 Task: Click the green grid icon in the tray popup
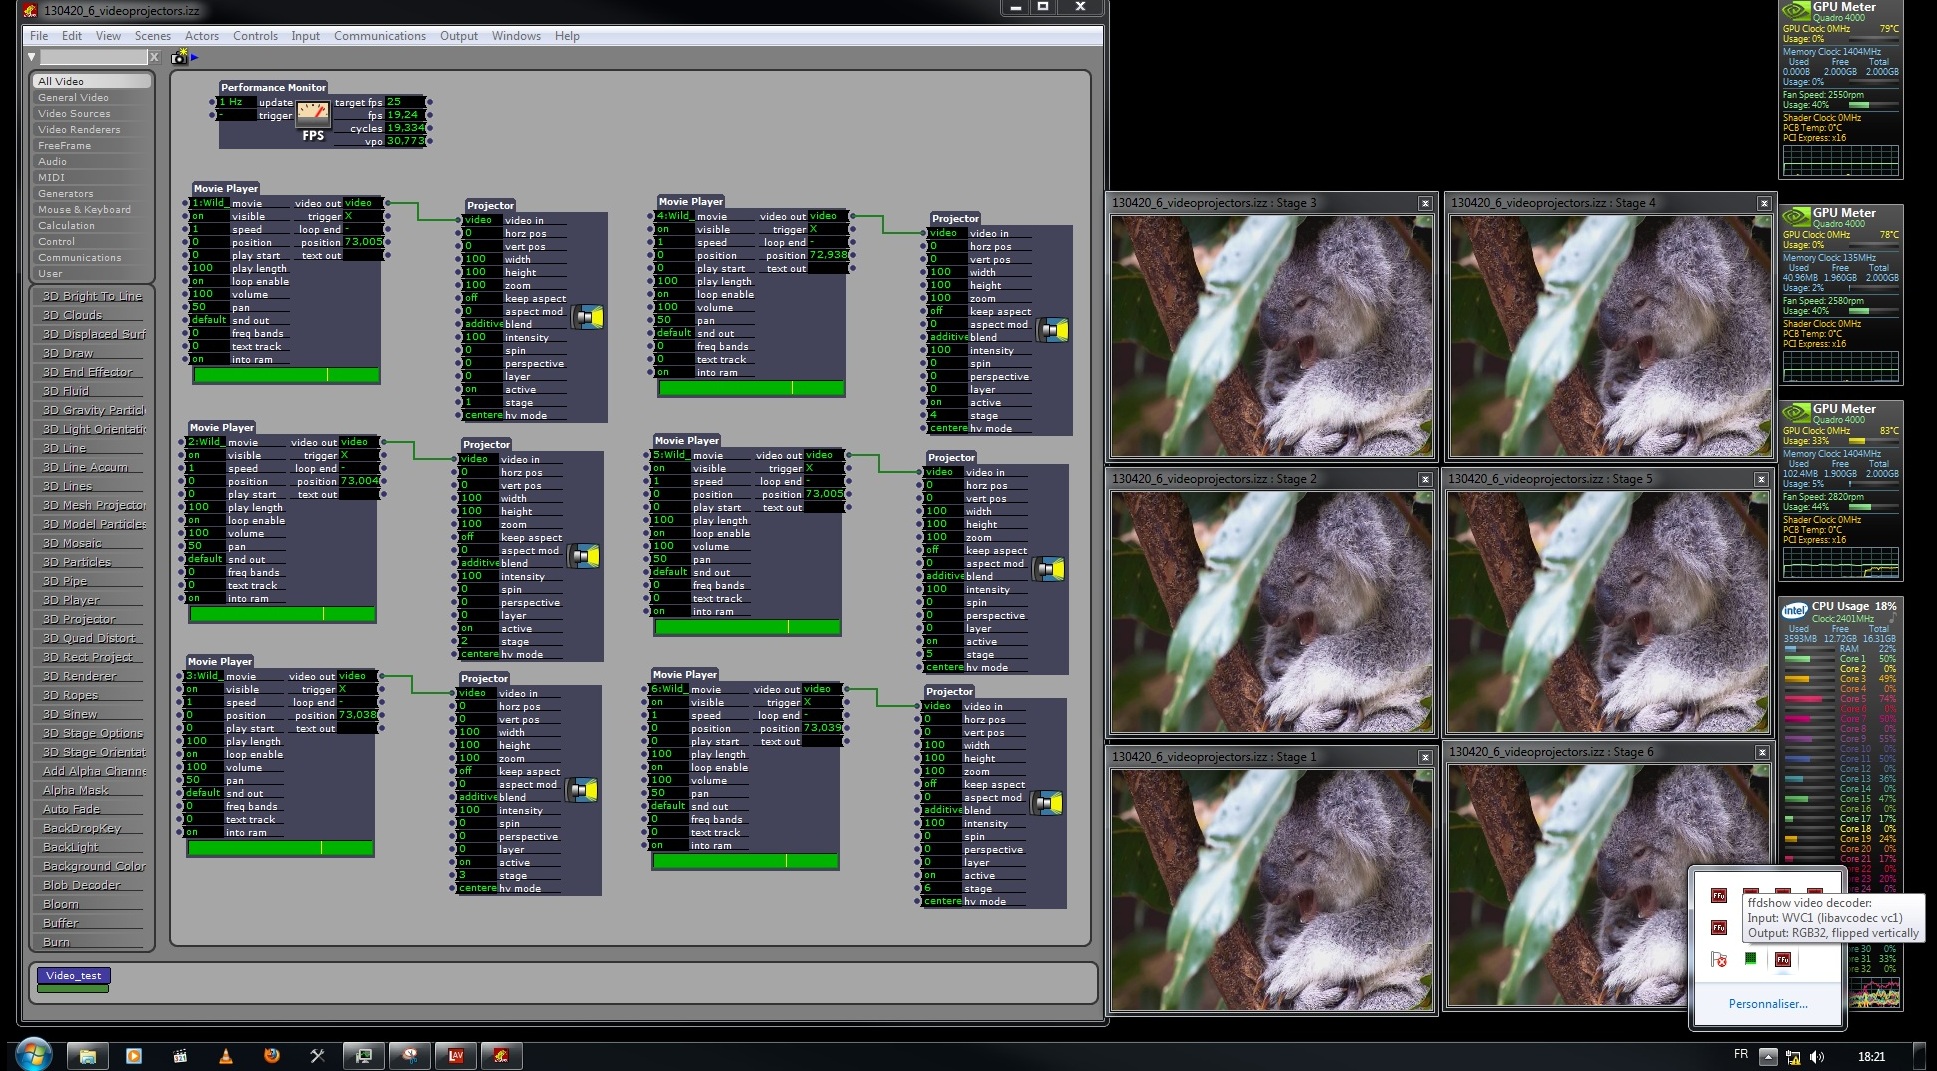(x=1751, y=959)
